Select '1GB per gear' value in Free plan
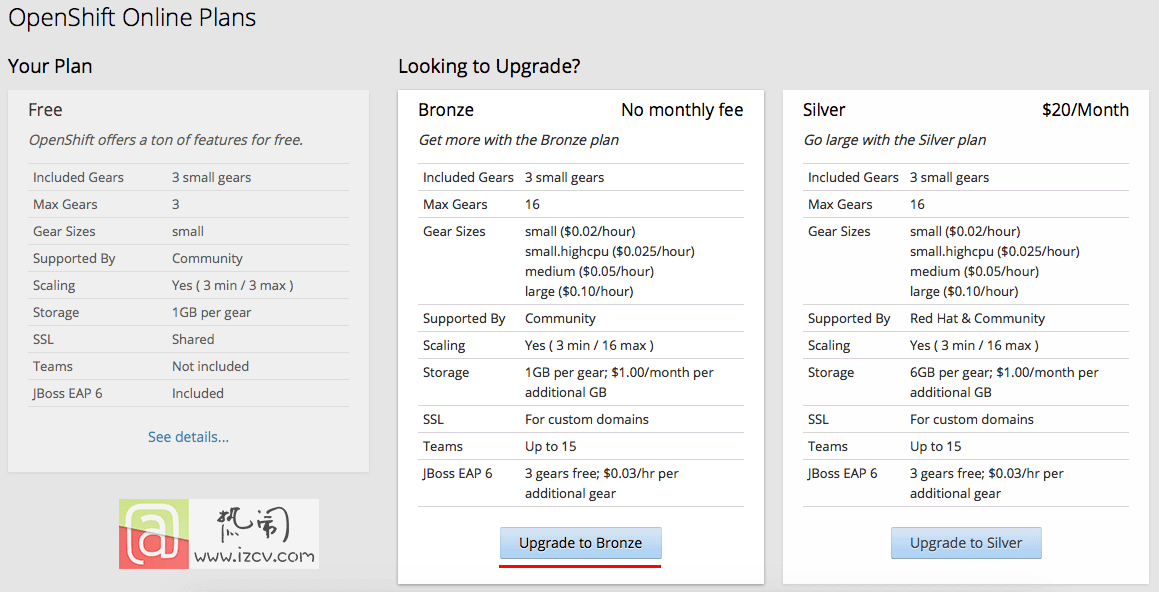This screenshot has width=1159, height=592. [x=211, y=313]
